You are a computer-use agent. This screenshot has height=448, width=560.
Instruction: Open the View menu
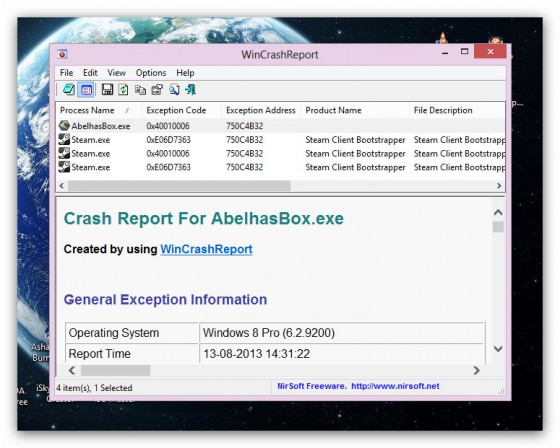click(x=116, y=73)
